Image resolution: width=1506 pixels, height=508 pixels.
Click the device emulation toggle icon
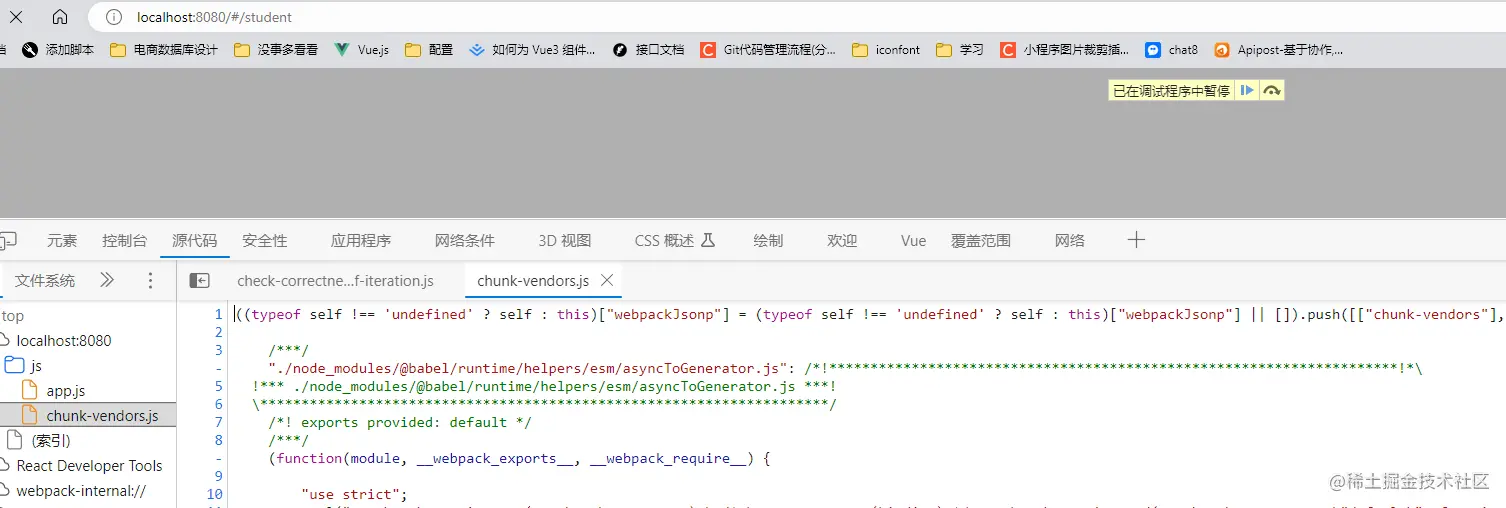pos(8,240)
